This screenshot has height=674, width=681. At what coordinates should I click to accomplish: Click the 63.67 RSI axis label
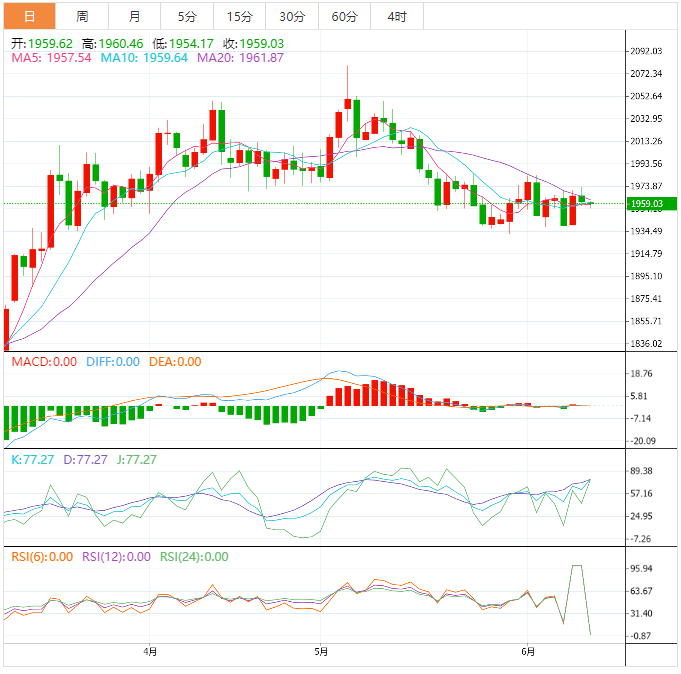(x=641, y=591)
